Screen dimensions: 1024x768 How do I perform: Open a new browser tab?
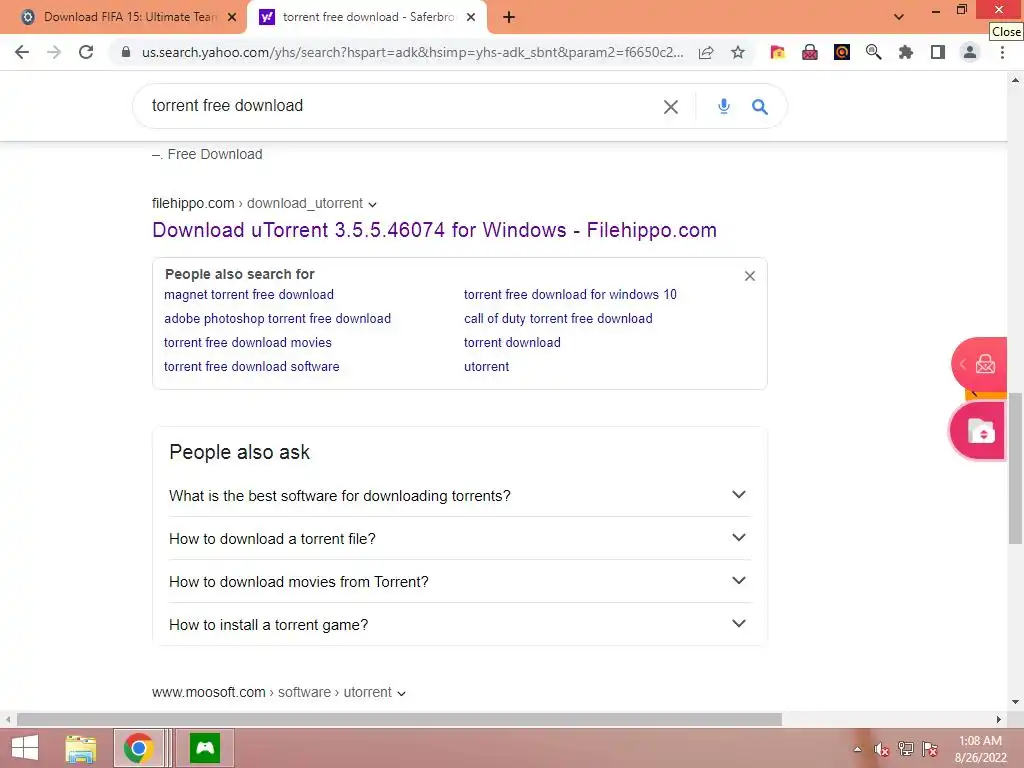pyautogui.click(x=509, y=17)
